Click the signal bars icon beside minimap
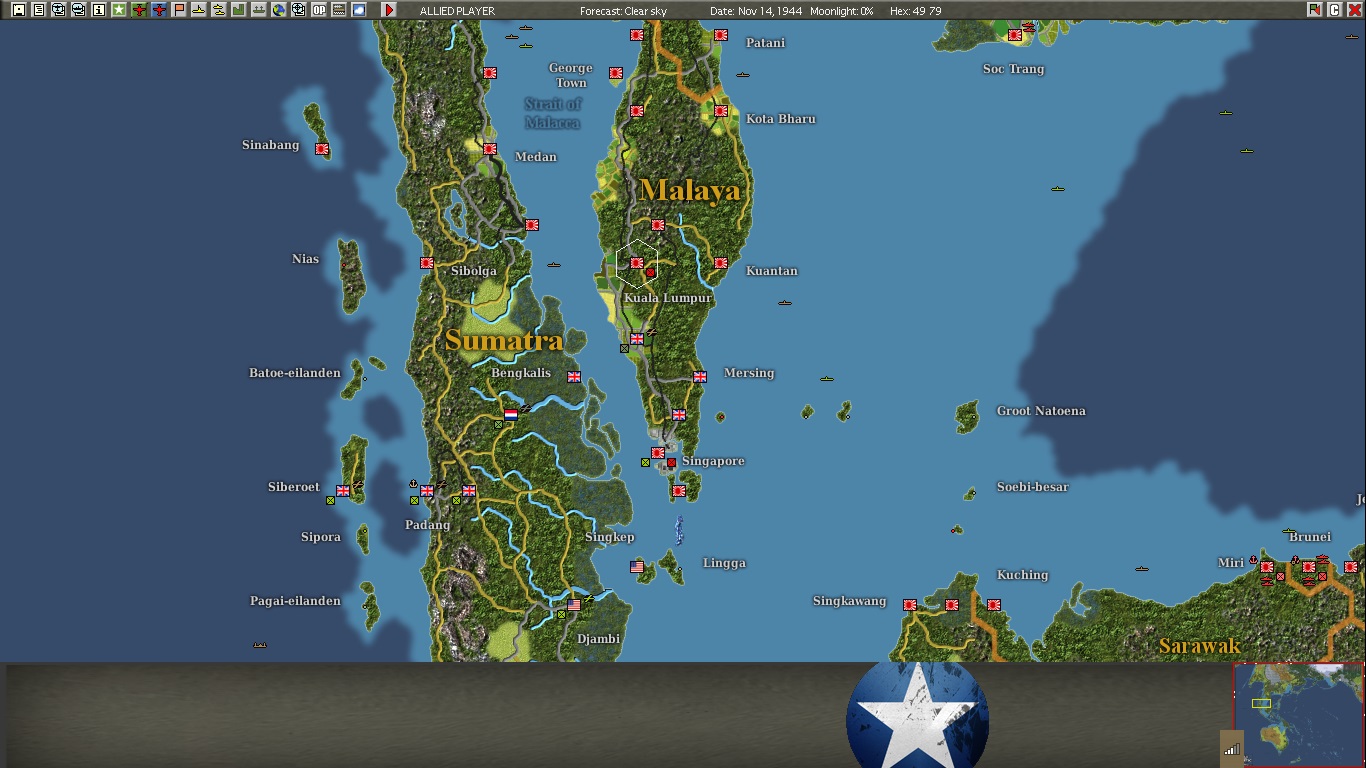1366x768 pixels. point(1231,748)
